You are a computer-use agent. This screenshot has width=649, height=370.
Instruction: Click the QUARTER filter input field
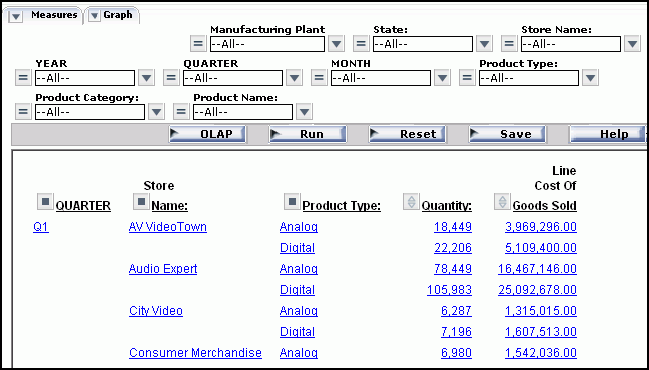(233, 78)
